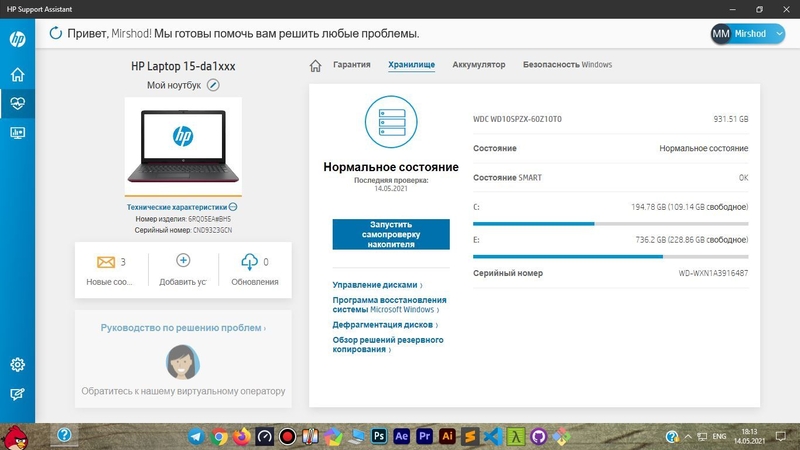Open Sublime Text from the taskbar
The width and height of the screenshot is (800, 450).
coord(470,437)
